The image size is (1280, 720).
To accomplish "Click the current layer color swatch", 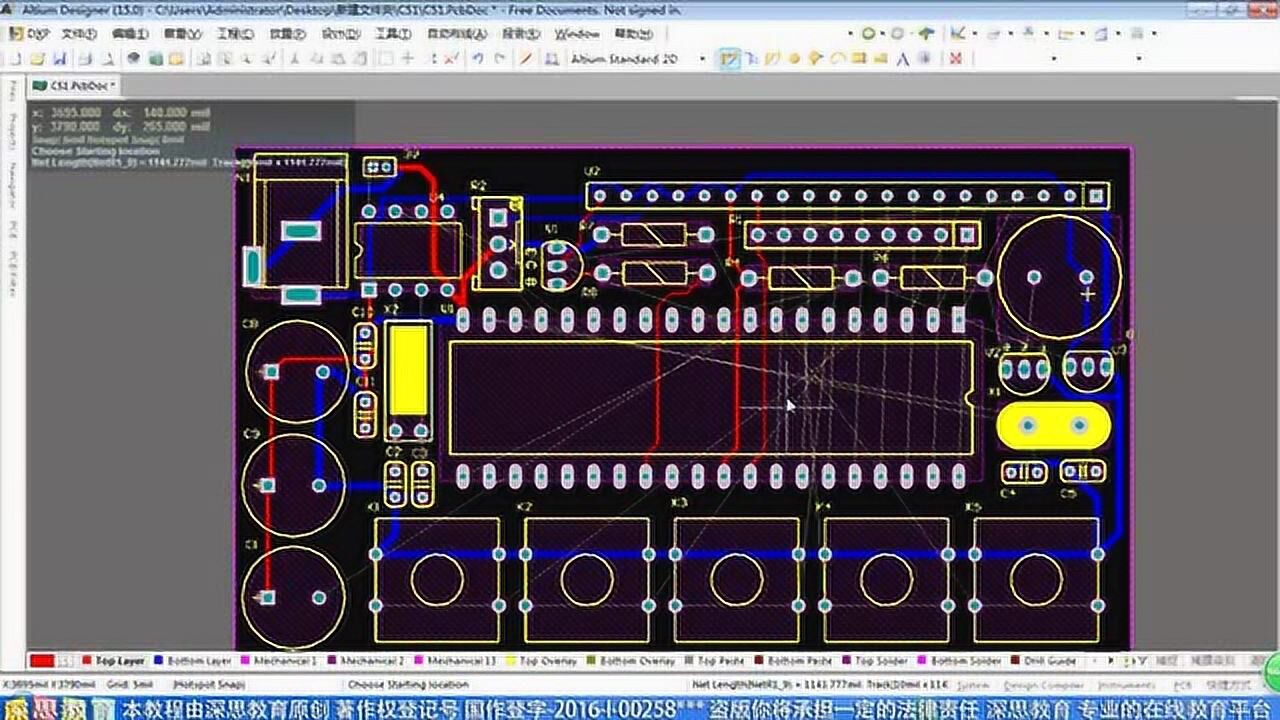I will click(42, 659).
